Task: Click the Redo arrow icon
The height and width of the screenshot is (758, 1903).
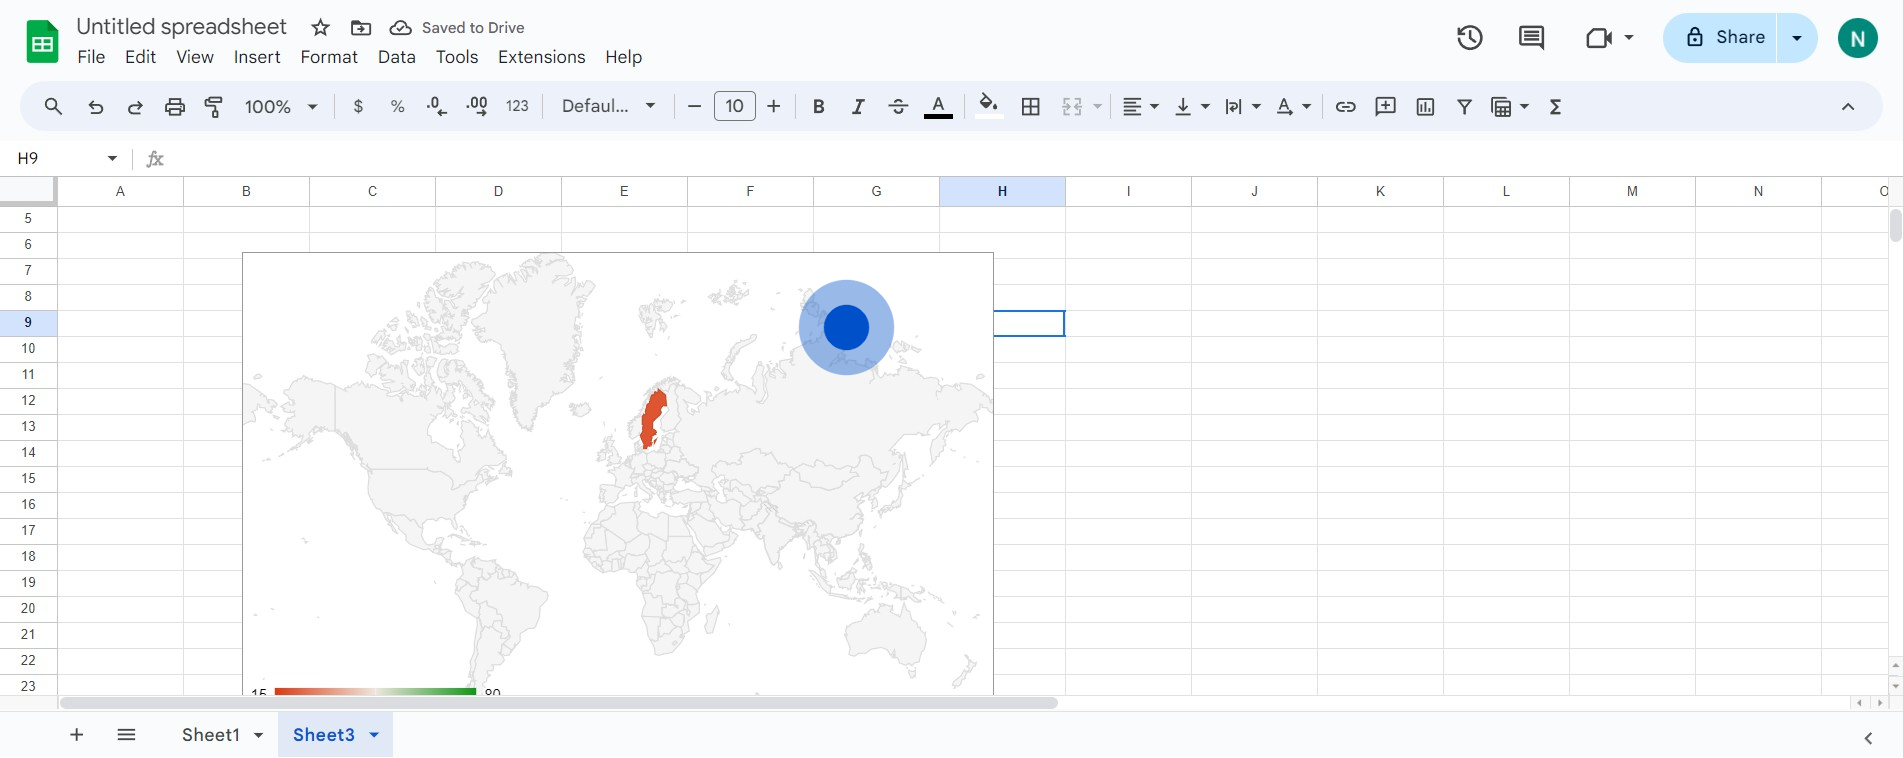Action: [x=135, y=106]
